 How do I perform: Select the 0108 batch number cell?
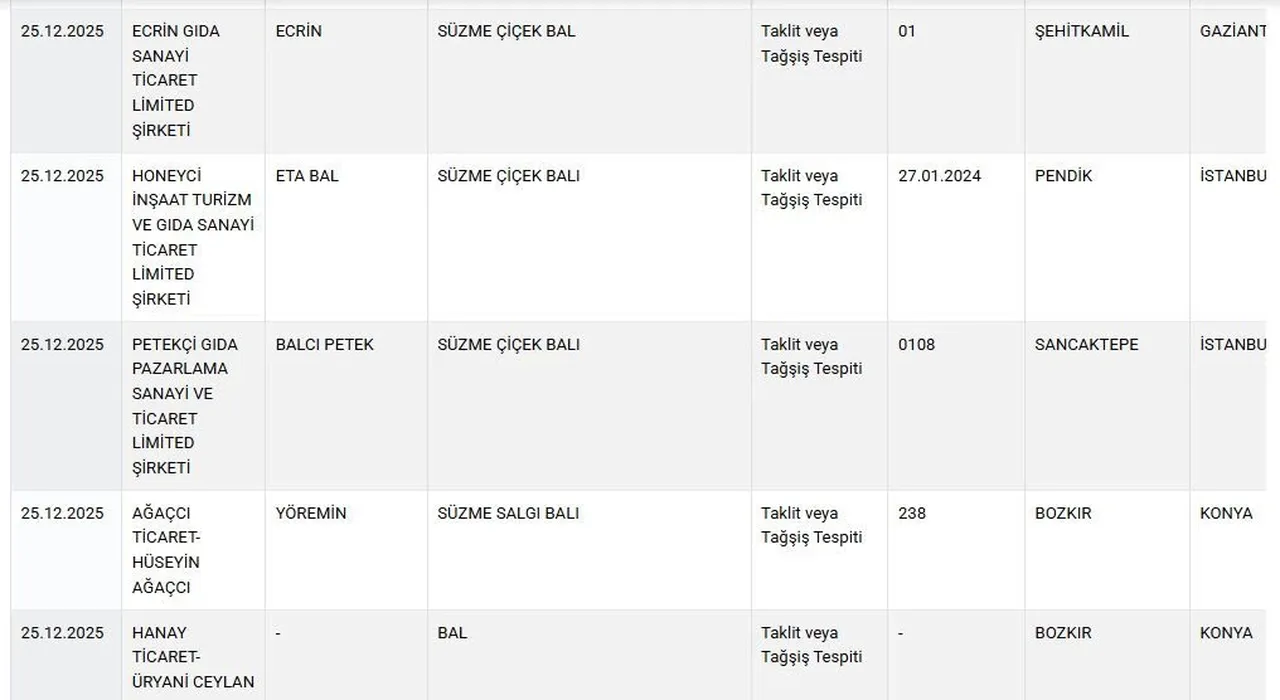[x=916, y=345]
